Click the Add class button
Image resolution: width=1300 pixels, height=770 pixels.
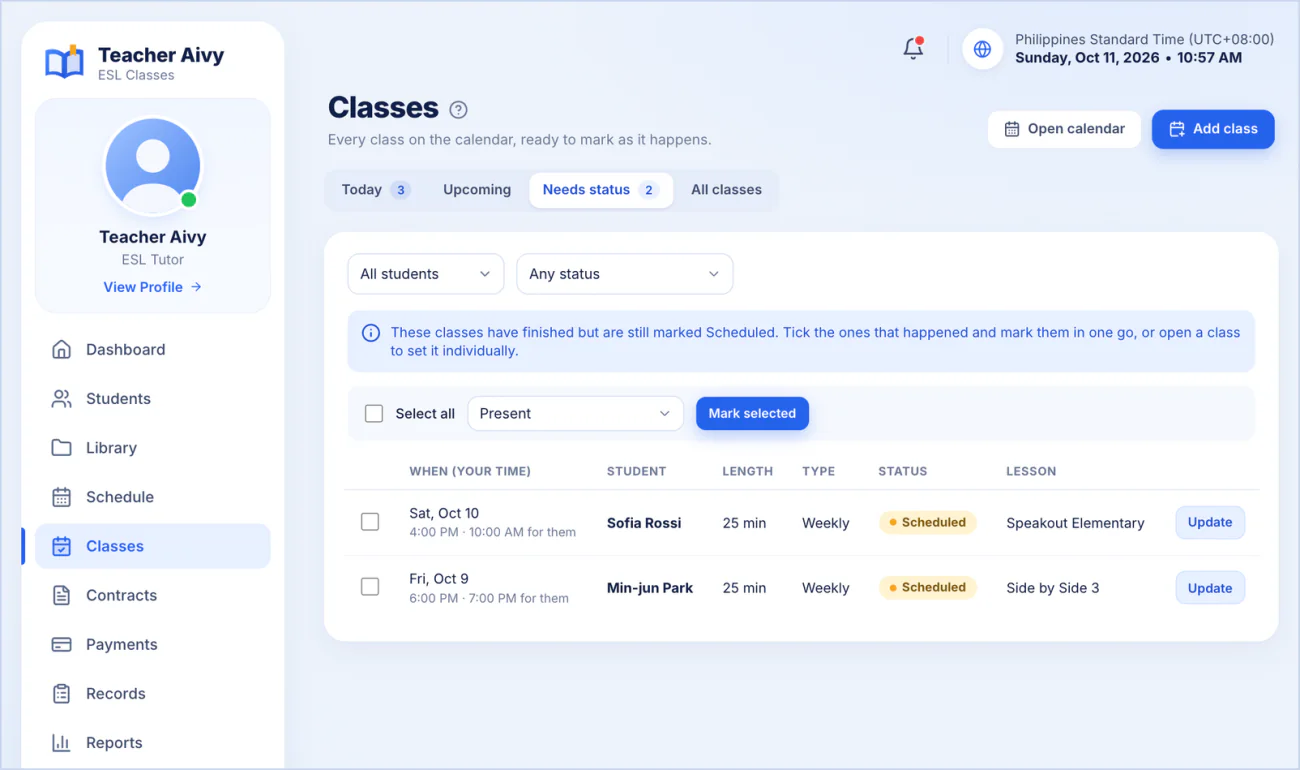(1213, 129)
